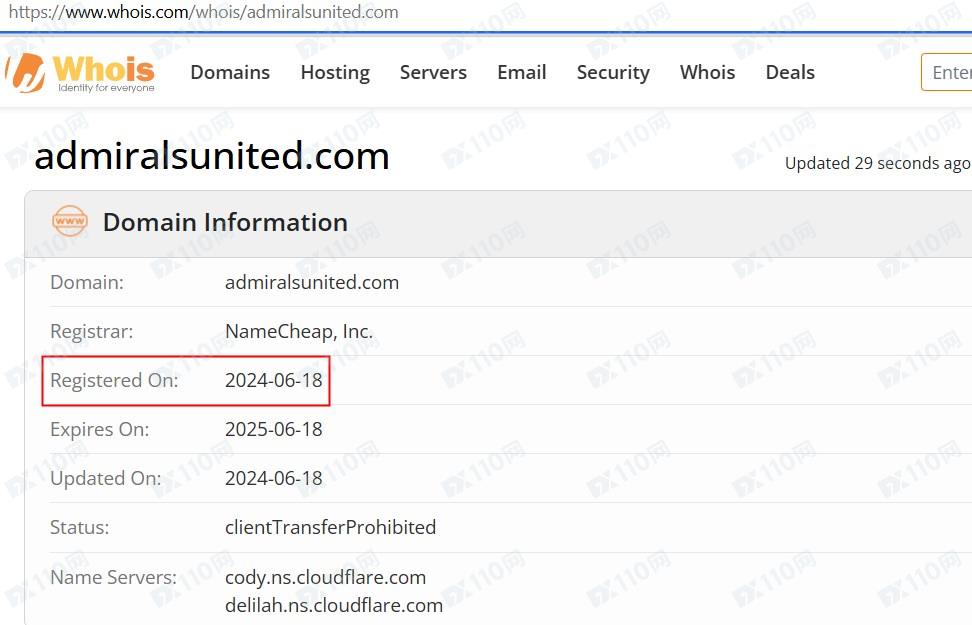972x625 pixels.
Task: Go to the Whois navigation item
Action: tap(707, 73)
